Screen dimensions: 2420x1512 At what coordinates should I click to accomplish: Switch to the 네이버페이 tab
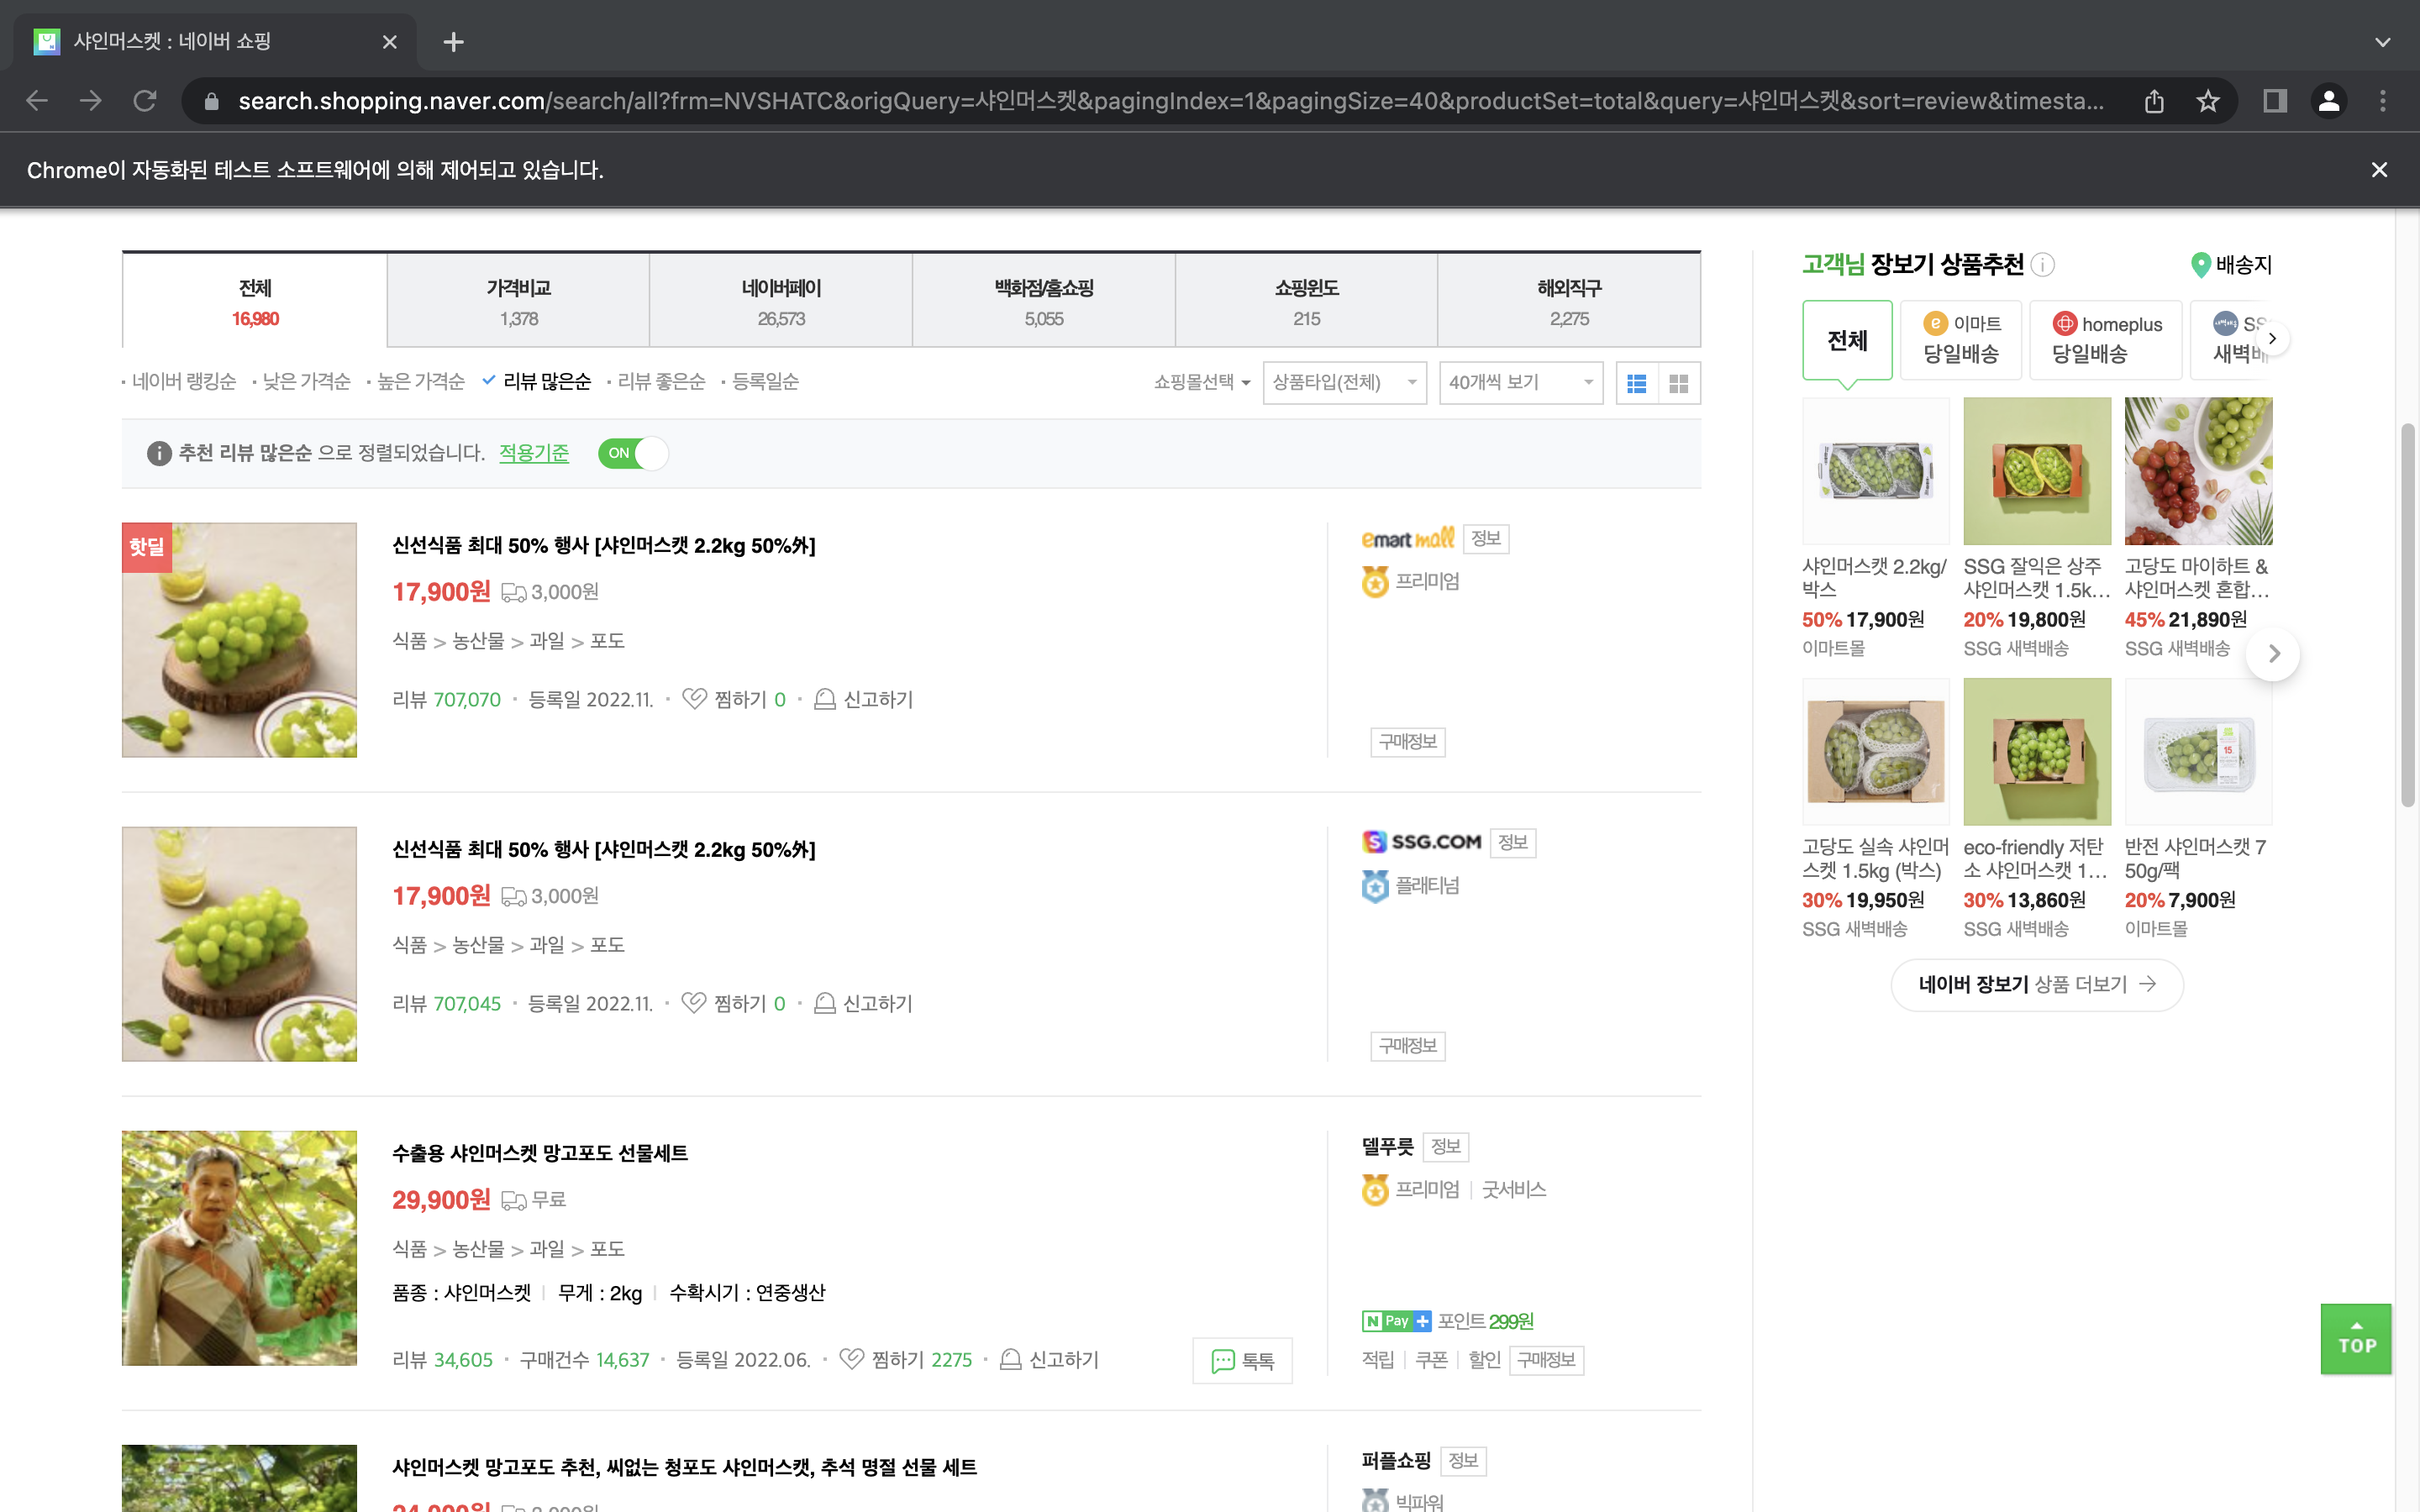pyautogui.click(x=781, y=302)
